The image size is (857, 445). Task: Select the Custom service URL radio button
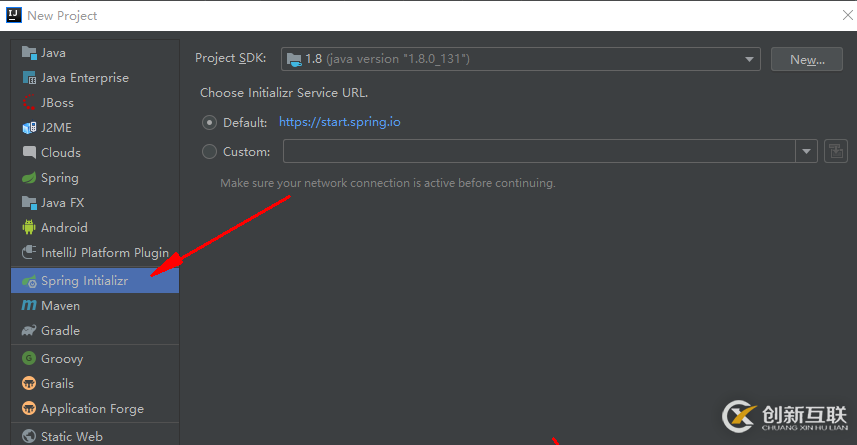coord(209,151)
